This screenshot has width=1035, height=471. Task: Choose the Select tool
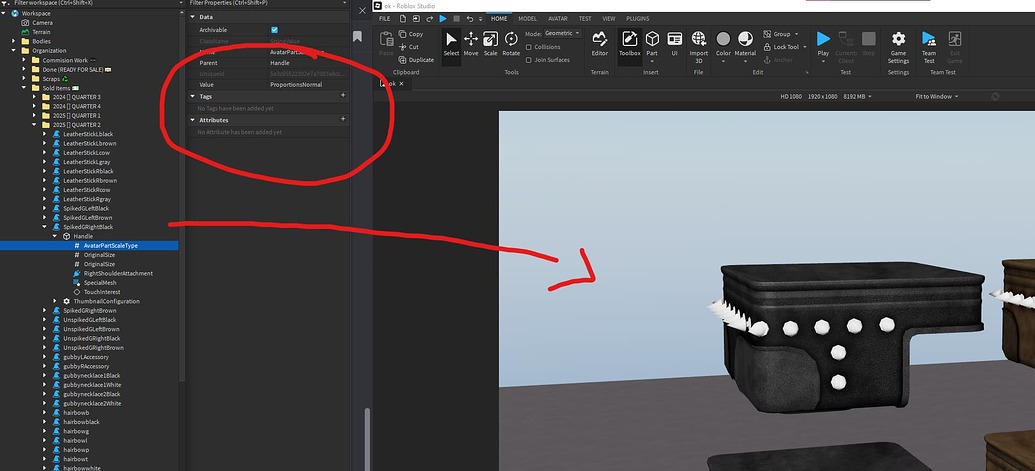click(x=451, y=44)
